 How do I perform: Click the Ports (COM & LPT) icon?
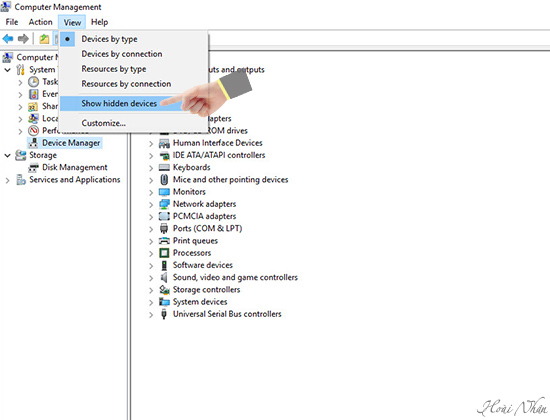[164, 228]
